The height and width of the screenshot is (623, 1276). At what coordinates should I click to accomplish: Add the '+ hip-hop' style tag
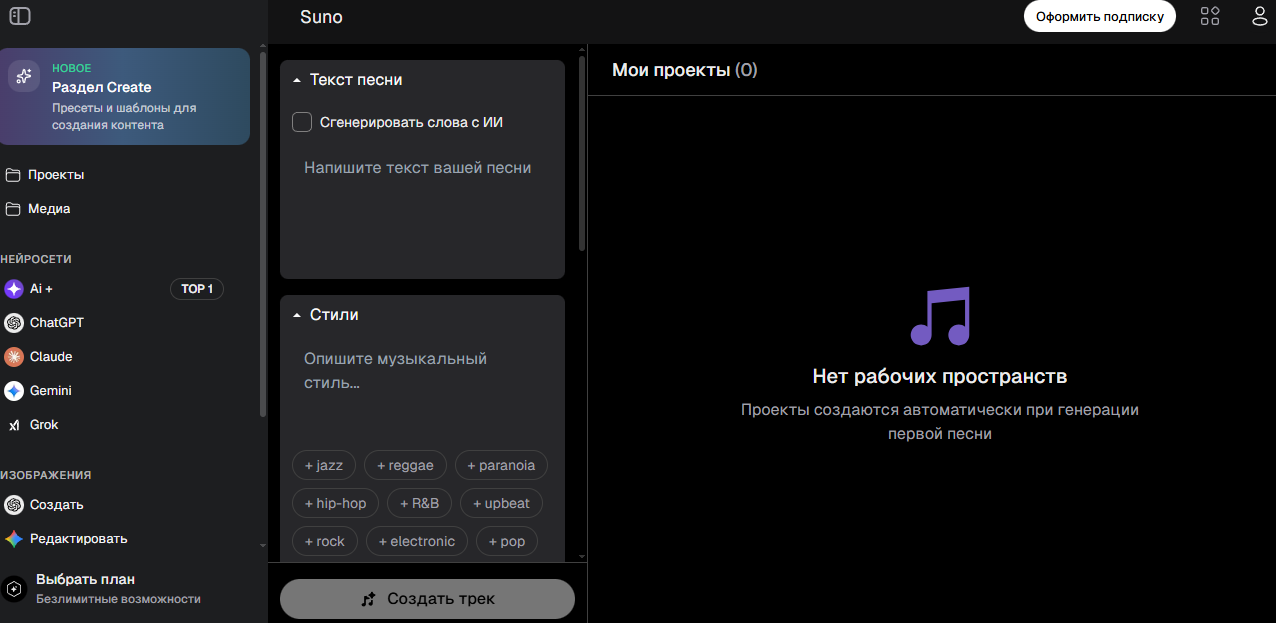tap(335, 503)
